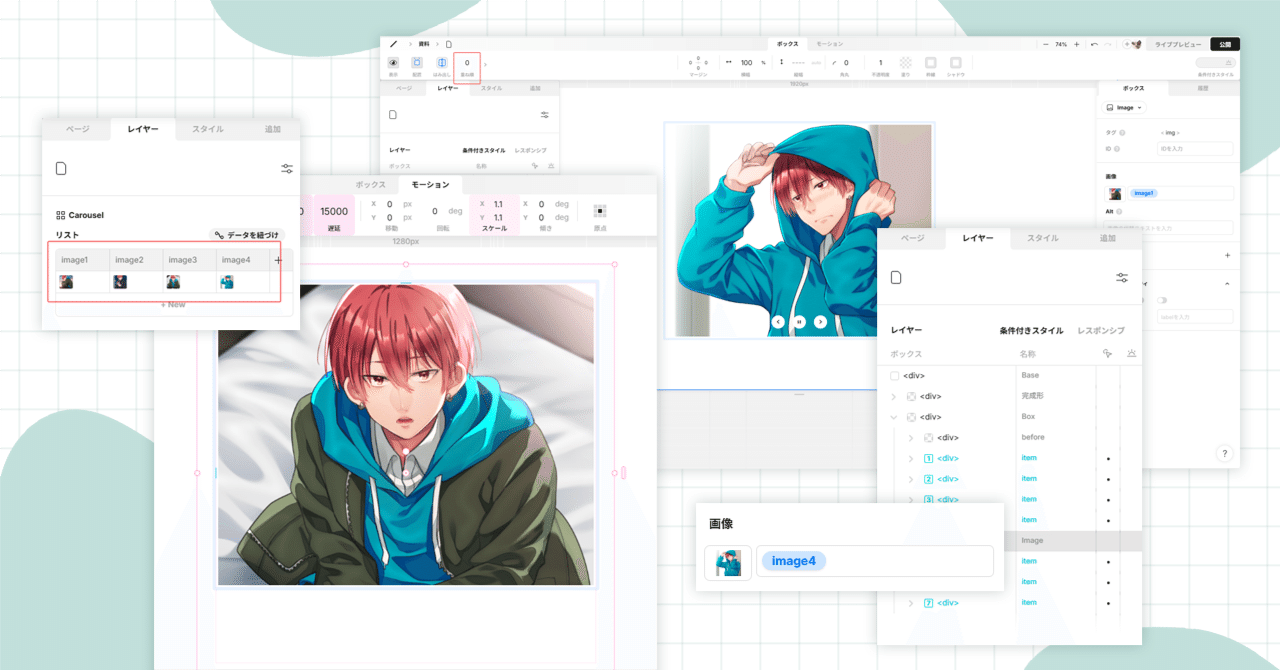This screenshot has height=670, width=1280.
Task: Click the 枠線 border icon in the toolbar
Action: 930,62
